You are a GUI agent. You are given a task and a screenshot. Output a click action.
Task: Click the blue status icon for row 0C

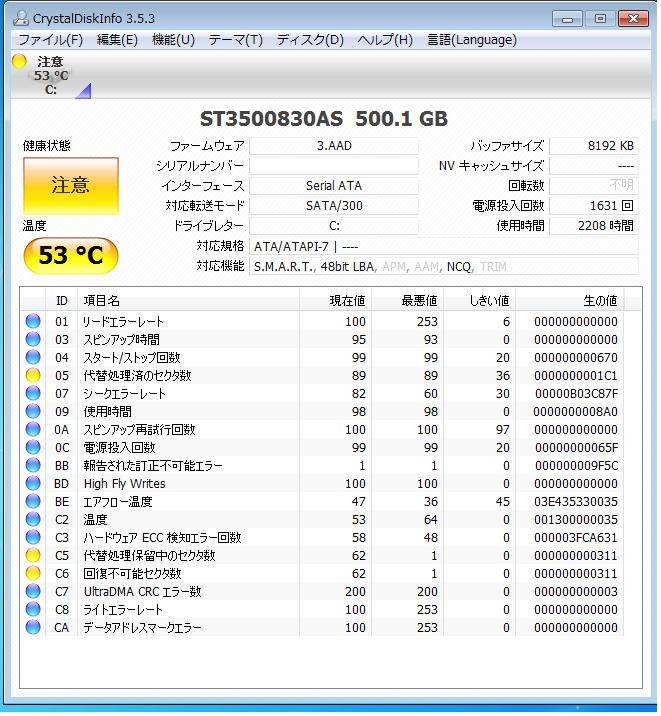click(x=33, y=448)
